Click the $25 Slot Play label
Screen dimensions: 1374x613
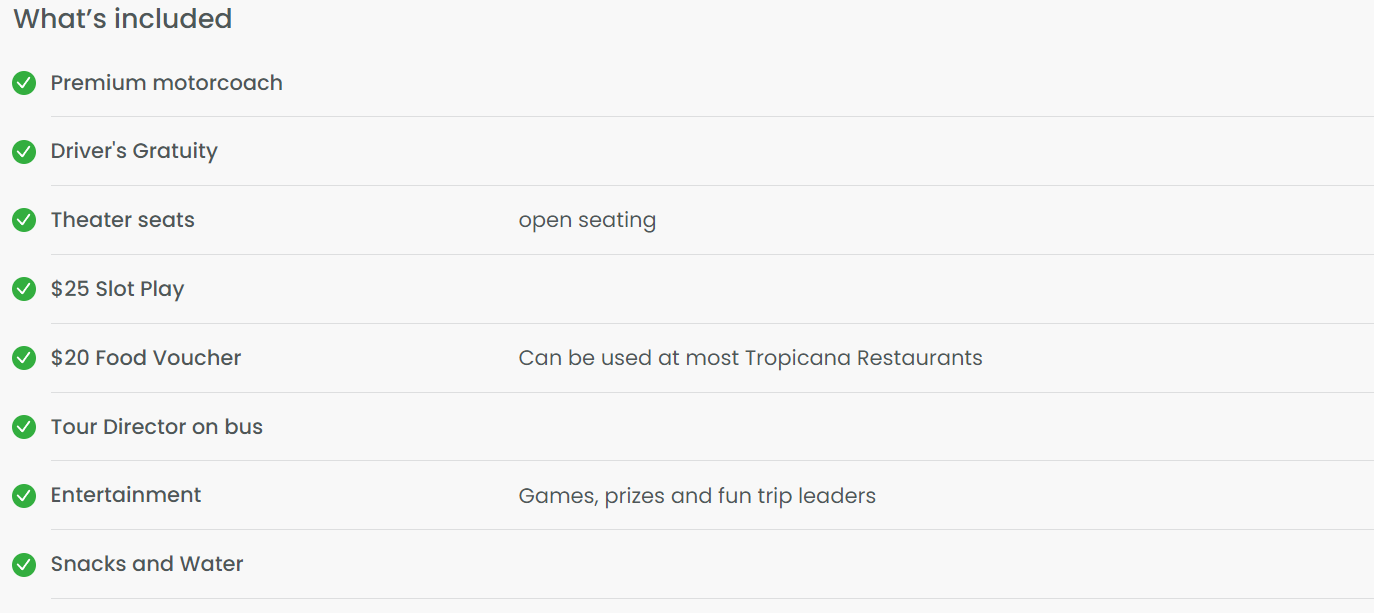(118, 289)
